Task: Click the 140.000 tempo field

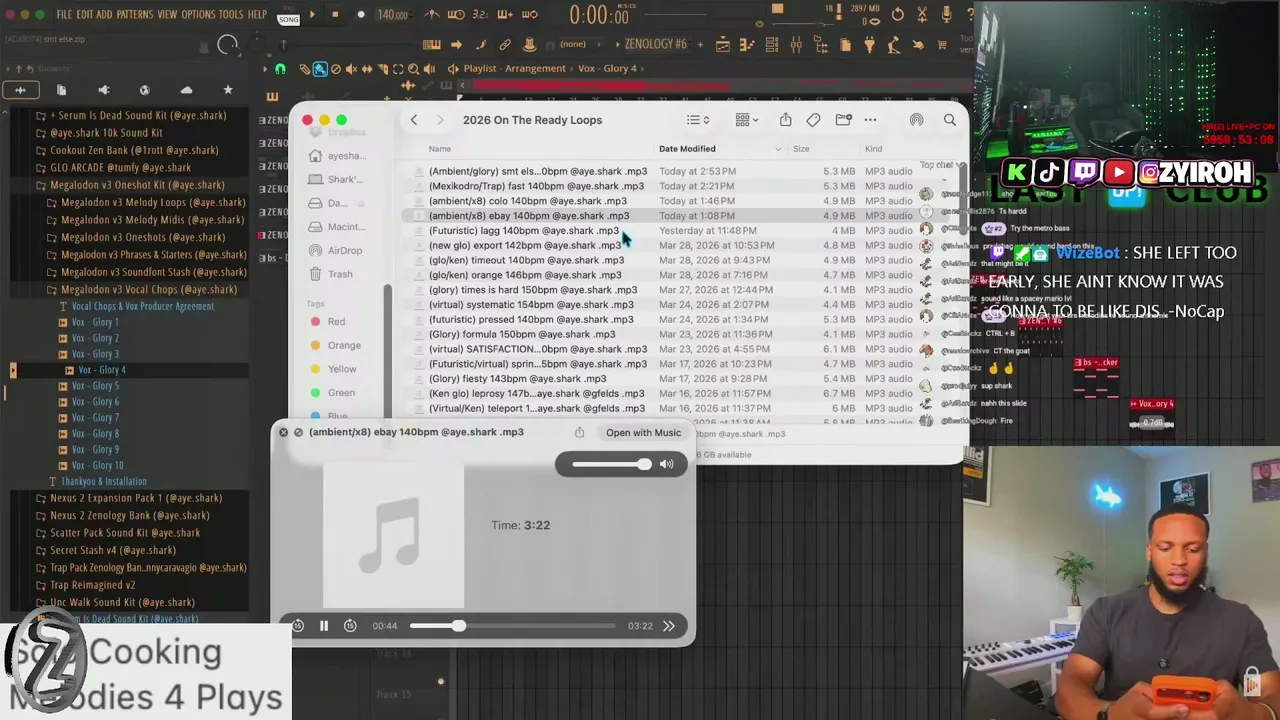Action: [392, 15]
